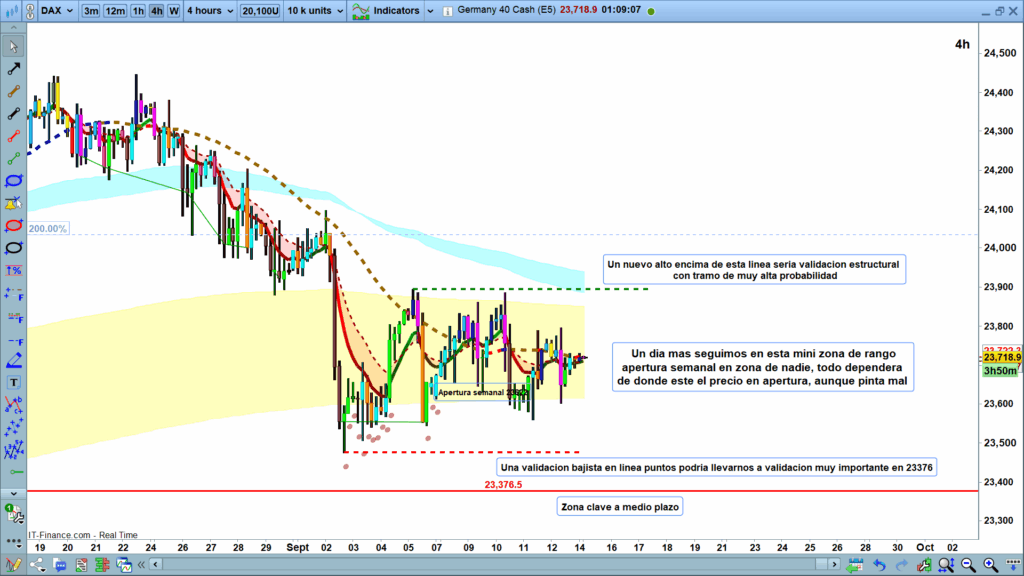Toggle the 3m timeframe button
The width and height of the screenshot is (1024, 576).
91,11
